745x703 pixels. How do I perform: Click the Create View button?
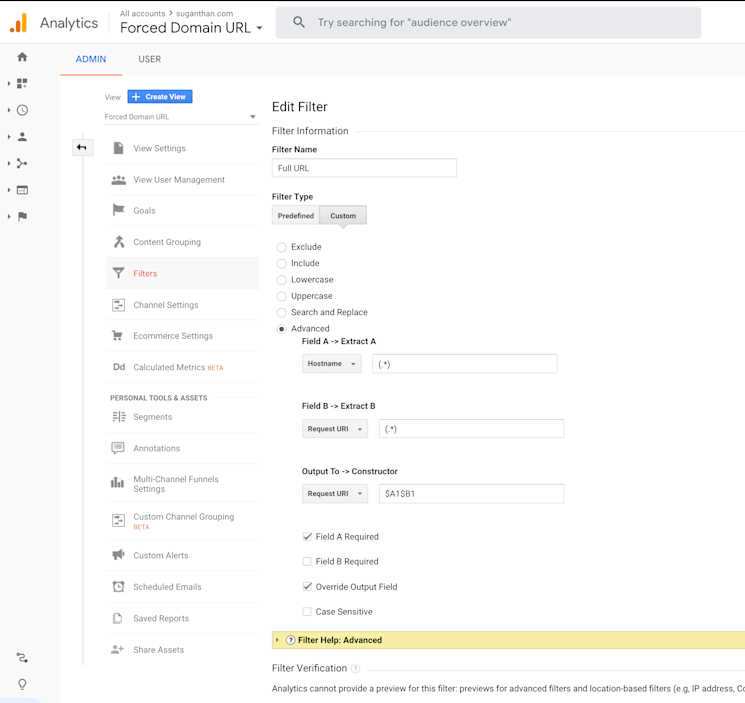click(x=160, y=97)
